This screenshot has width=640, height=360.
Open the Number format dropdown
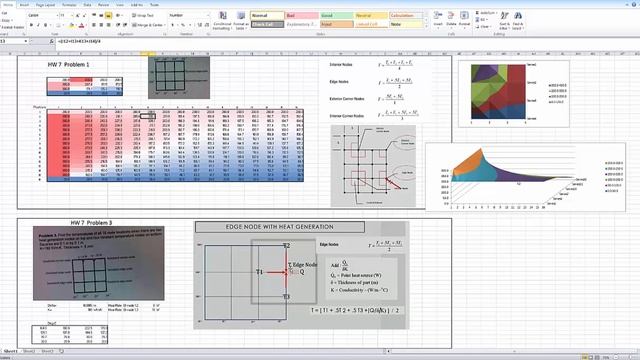pyautogui.click(x=208, y=15)
